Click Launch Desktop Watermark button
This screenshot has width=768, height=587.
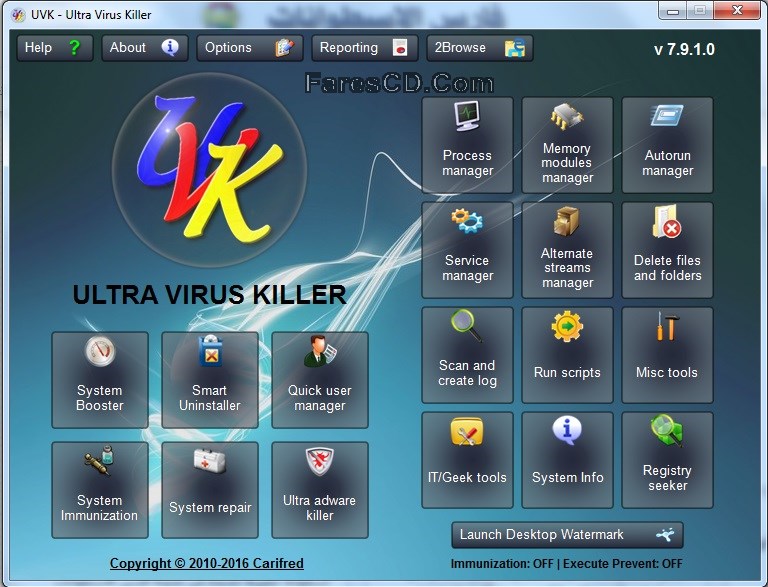[x=567, y=535]
